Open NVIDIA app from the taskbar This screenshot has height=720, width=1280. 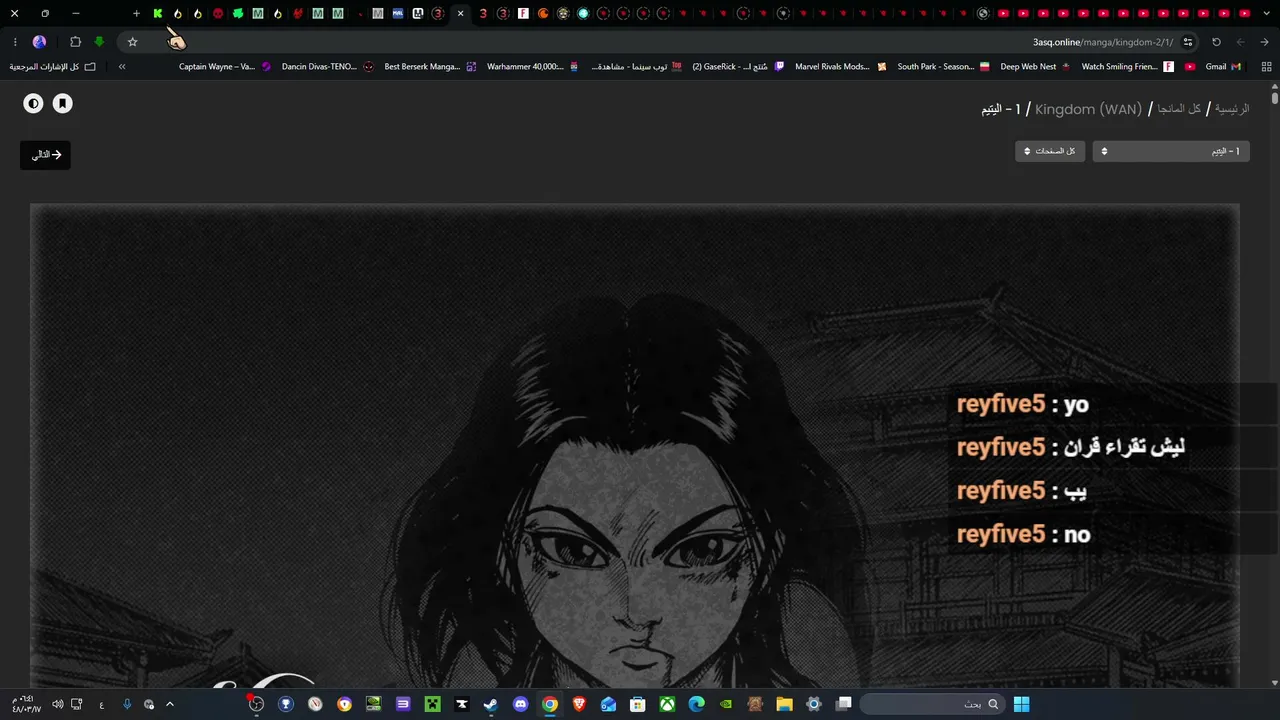tap(726, 704)
